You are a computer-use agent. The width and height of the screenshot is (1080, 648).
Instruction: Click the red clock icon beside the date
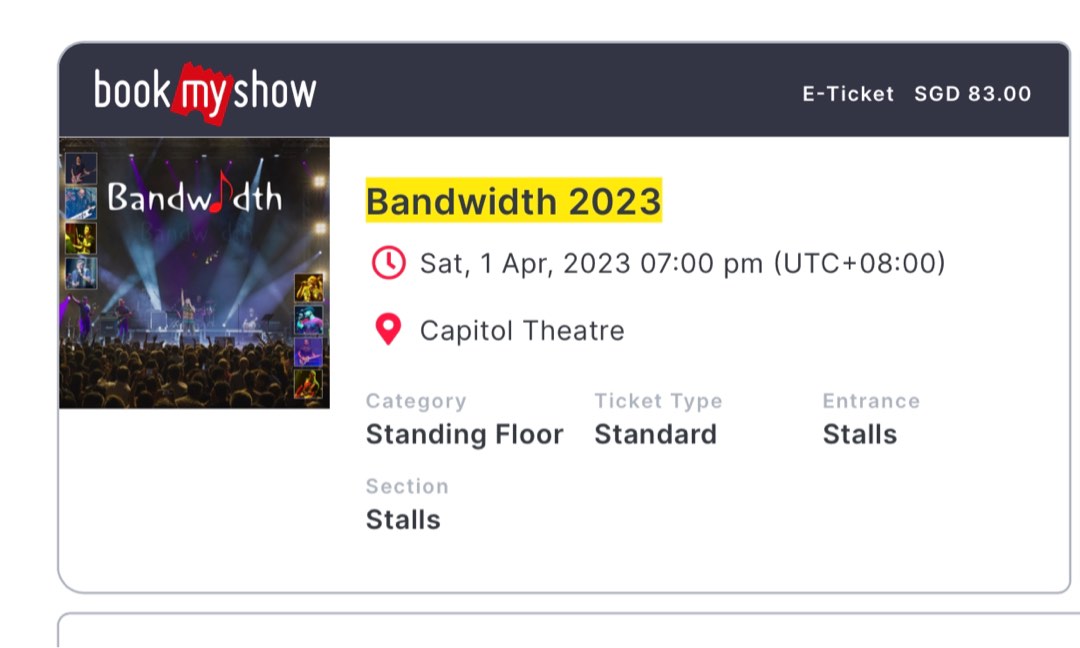[x=389, y=263]
